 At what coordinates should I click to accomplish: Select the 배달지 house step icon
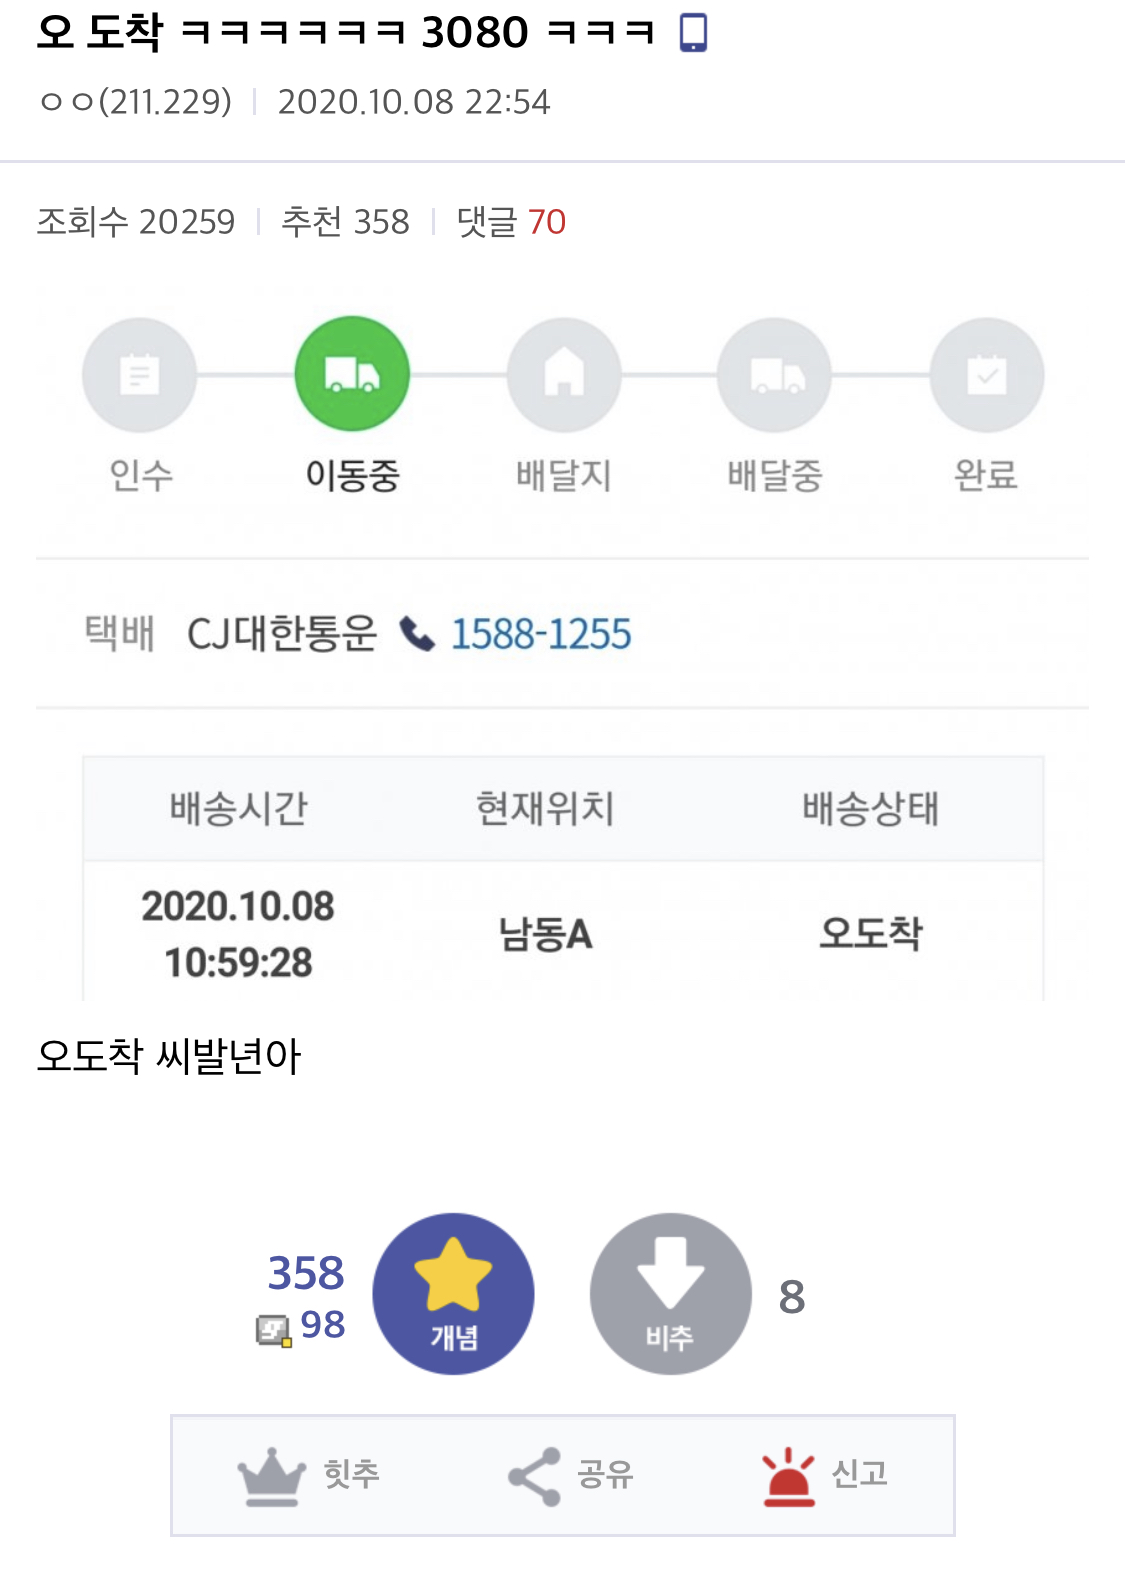(x=564, y=375)
